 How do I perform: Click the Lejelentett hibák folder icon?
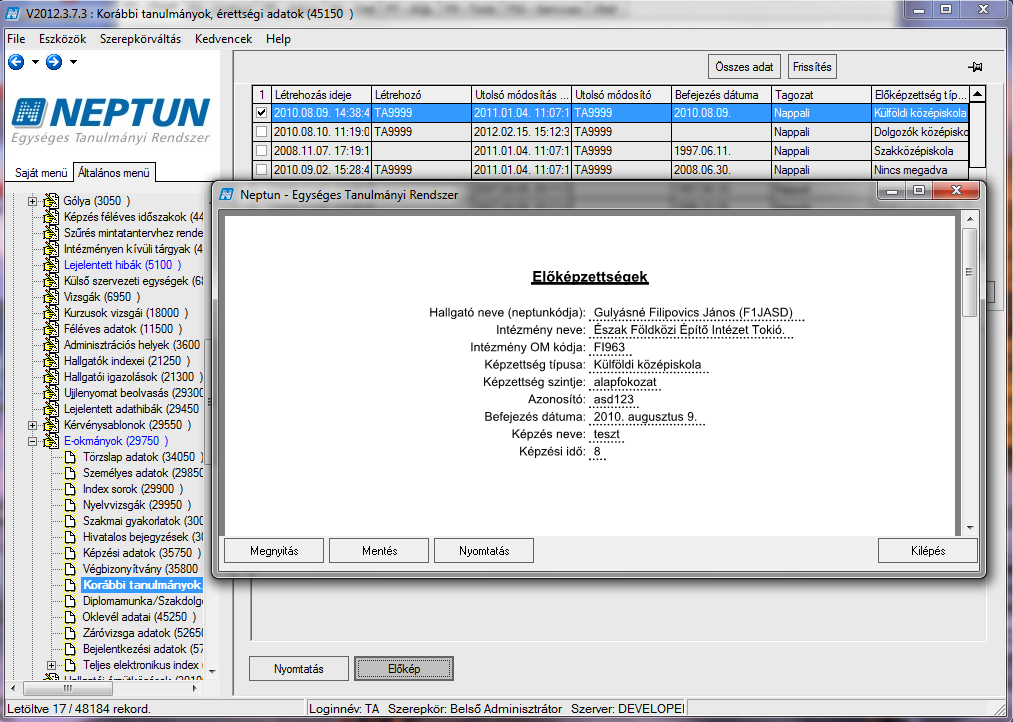51,265
